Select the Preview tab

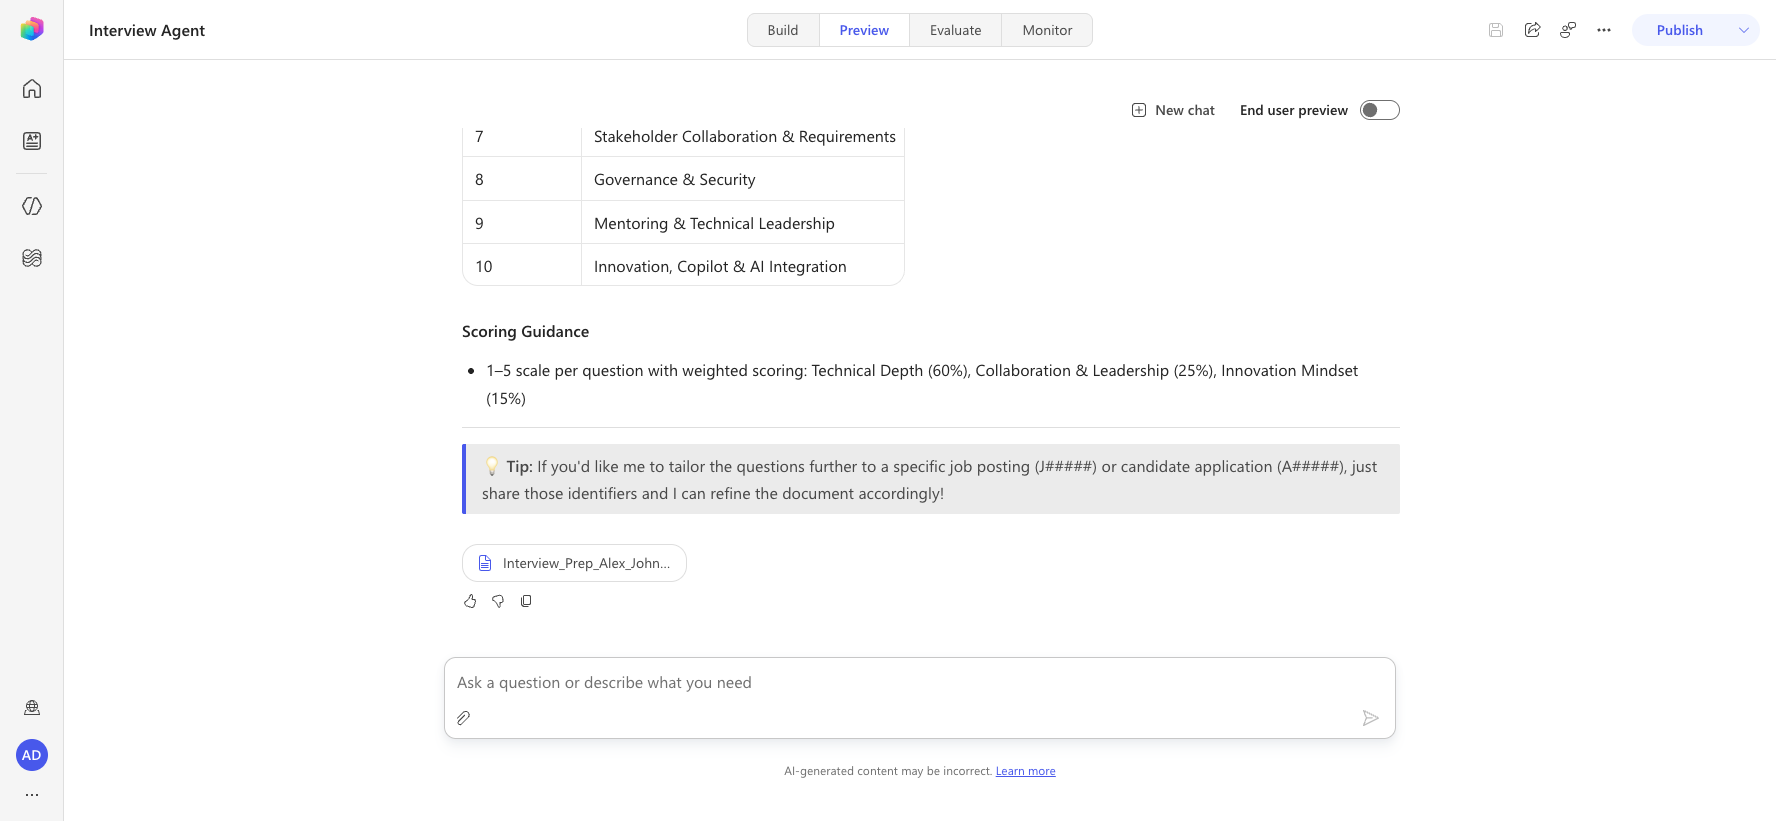click(x=864, y=30)
